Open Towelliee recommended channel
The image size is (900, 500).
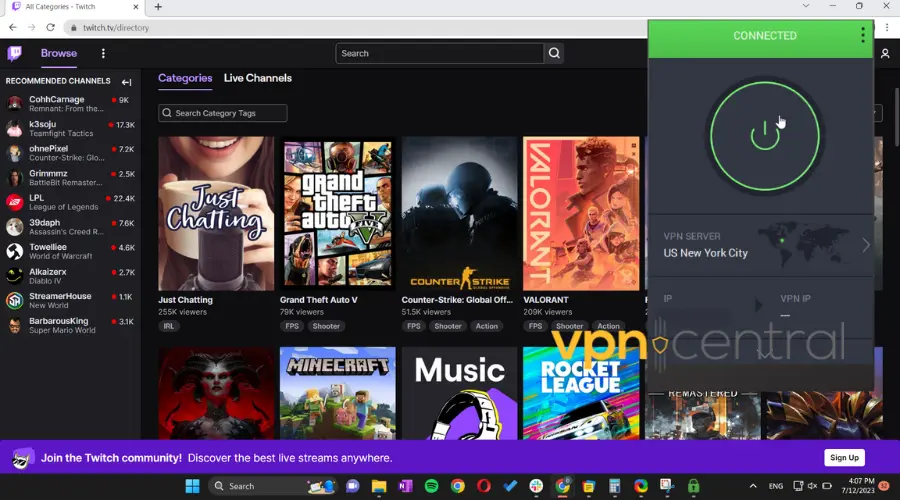(x=70, y=251)
